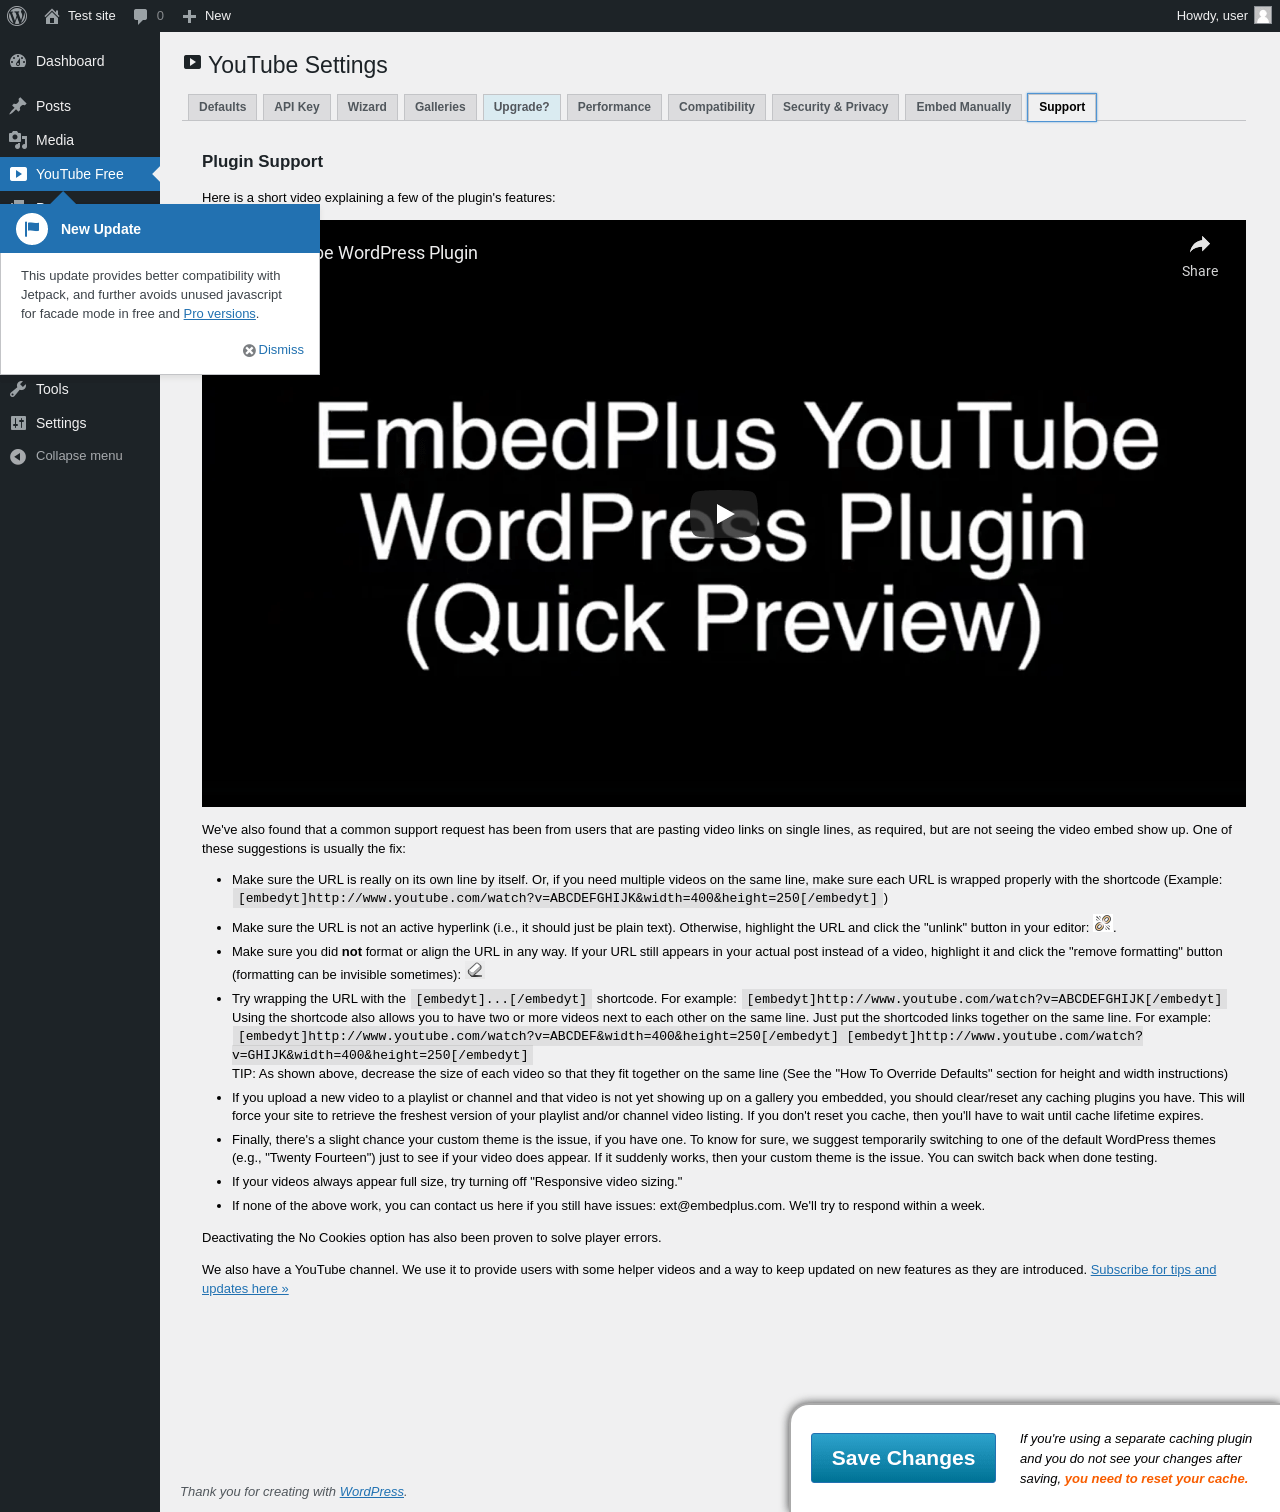Image resolution: width=1280 pixels, height=1512 pixels.
Task: Open the Howdy, user account menu
Action: click(x=1224, y=16)
